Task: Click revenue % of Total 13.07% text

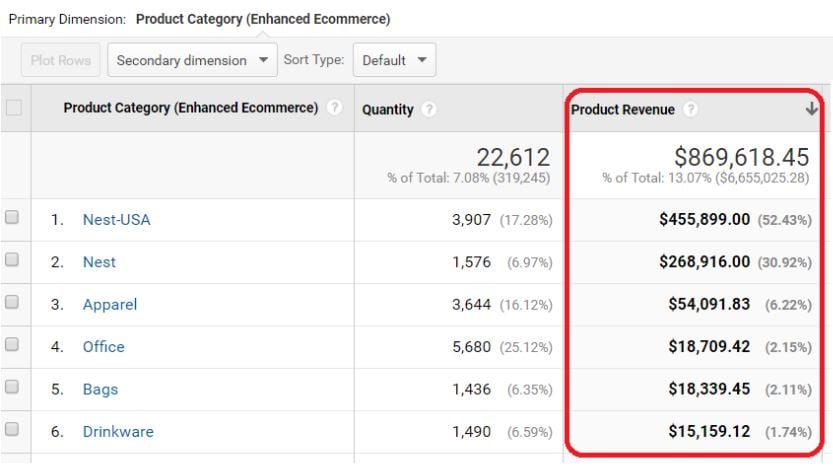Action: click(706, 178)
